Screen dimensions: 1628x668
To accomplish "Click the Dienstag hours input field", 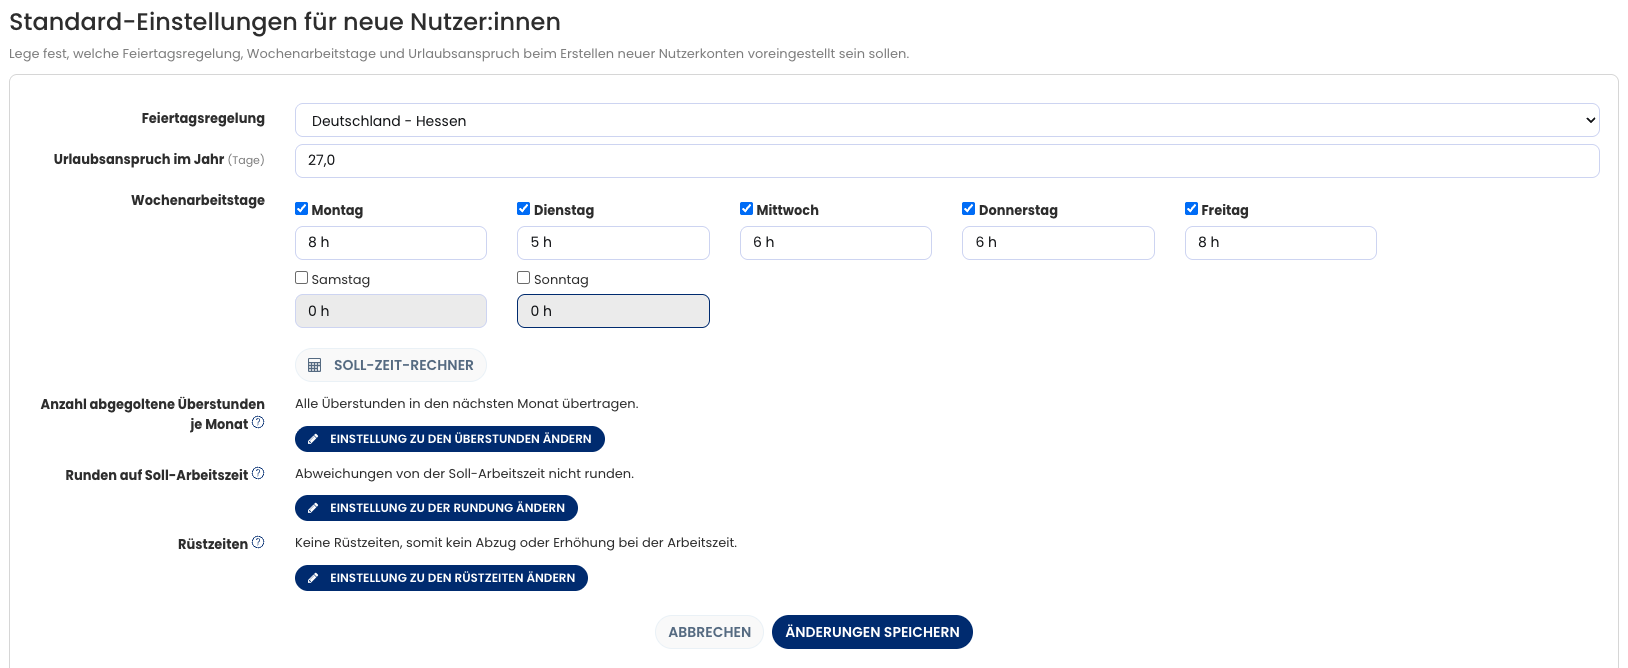I will pyautogui.click(x=613, y=243).
